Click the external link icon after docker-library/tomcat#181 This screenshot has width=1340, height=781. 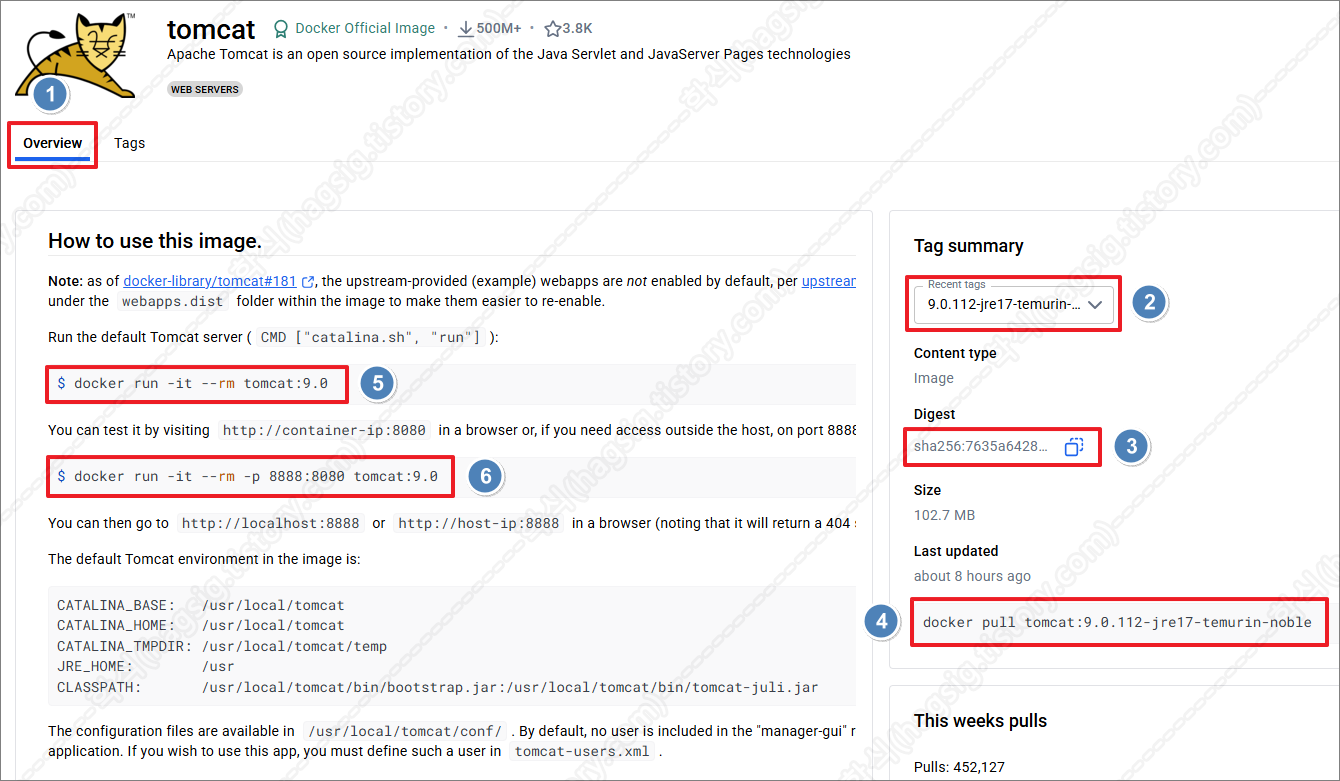pyautogui.click(x=308, y=282)
